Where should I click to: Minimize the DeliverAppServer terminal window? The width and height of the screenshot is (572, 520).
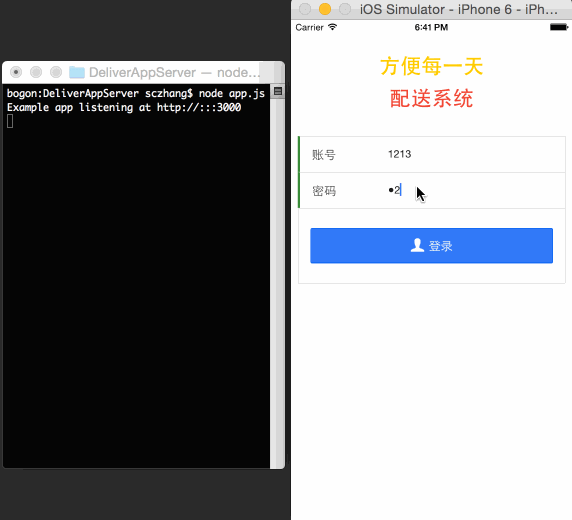pos(36,72)
